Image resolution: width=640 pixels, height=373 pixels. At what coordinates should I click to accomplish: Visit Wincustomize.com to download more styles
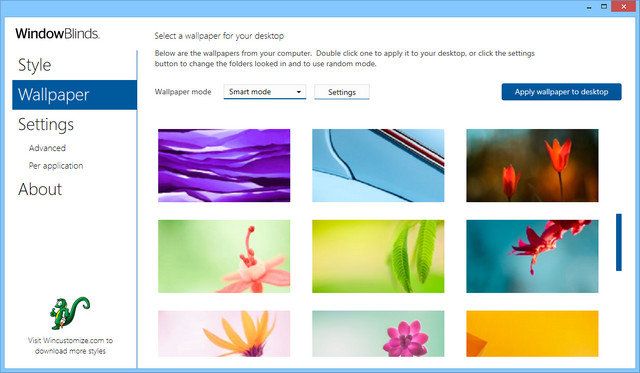click(70, 346)
